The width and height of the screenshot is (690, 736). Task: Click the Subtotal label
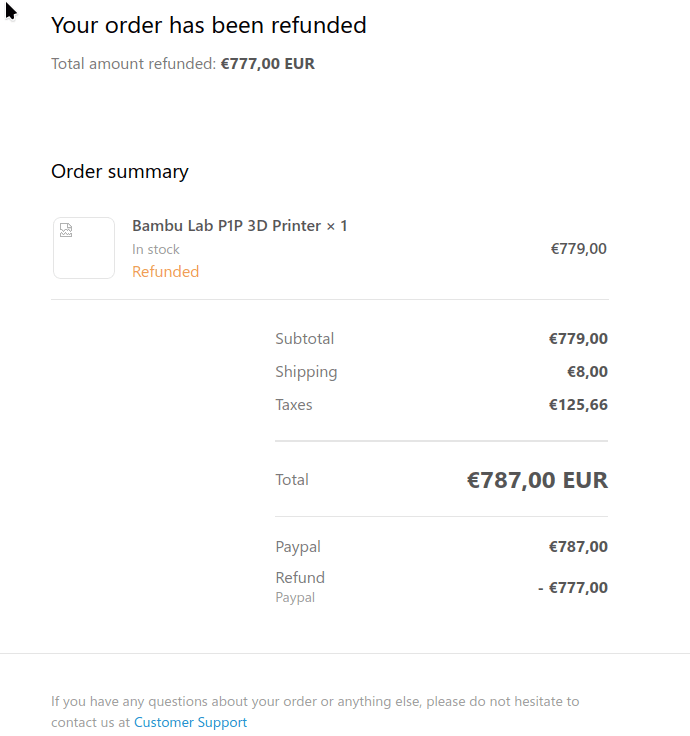304,339
